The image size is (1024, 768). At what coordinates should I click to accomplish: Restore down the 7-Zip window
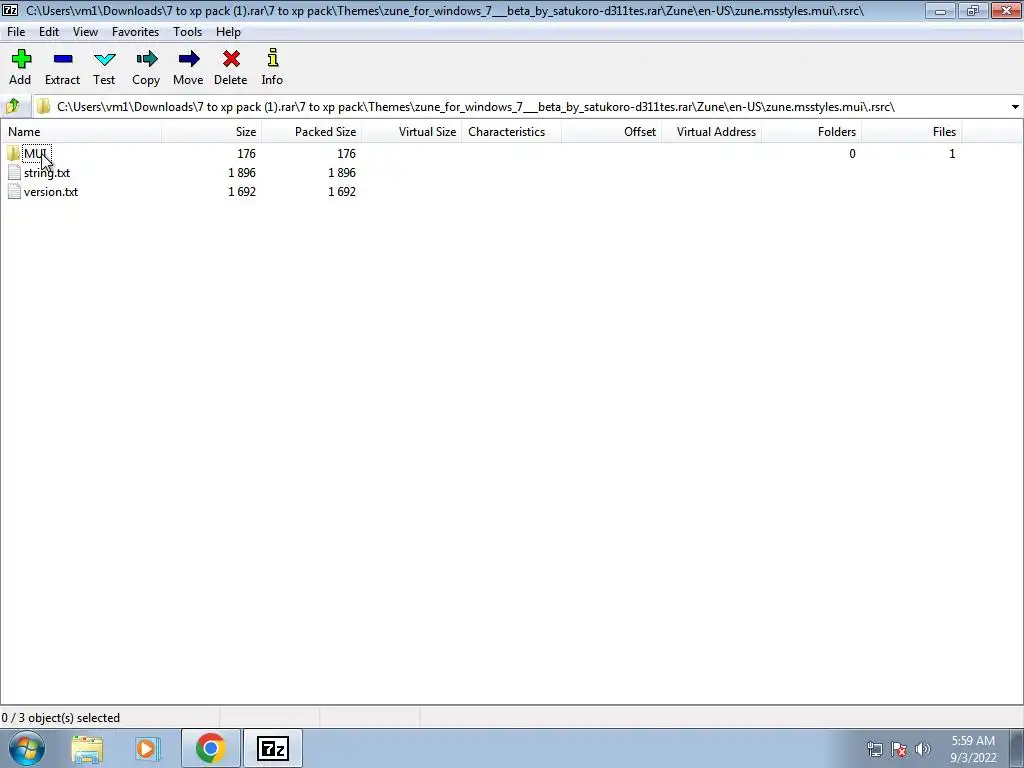click(972, 10)
